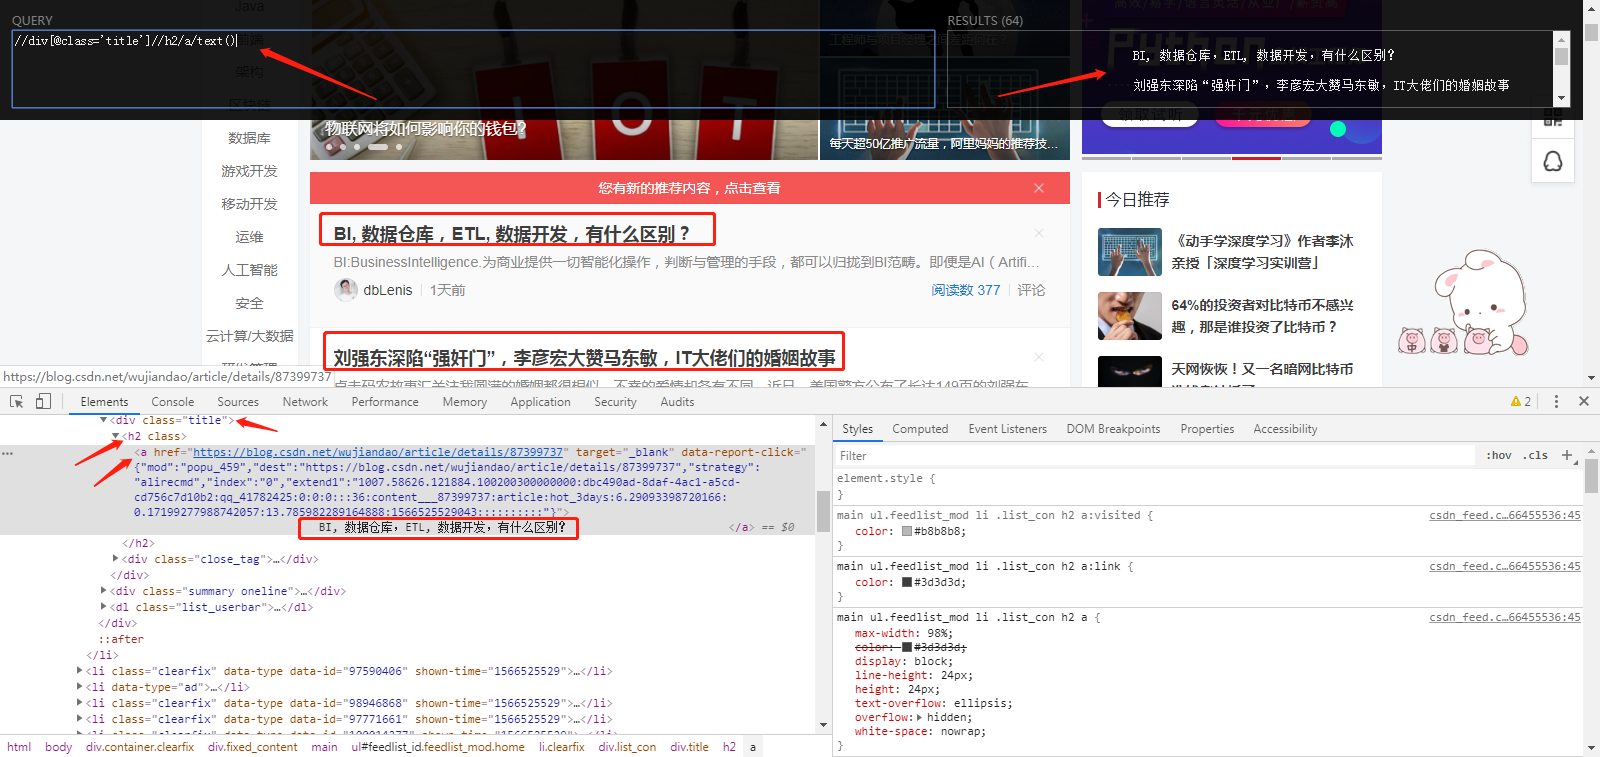Switch to the Computed styles tab

920,428
